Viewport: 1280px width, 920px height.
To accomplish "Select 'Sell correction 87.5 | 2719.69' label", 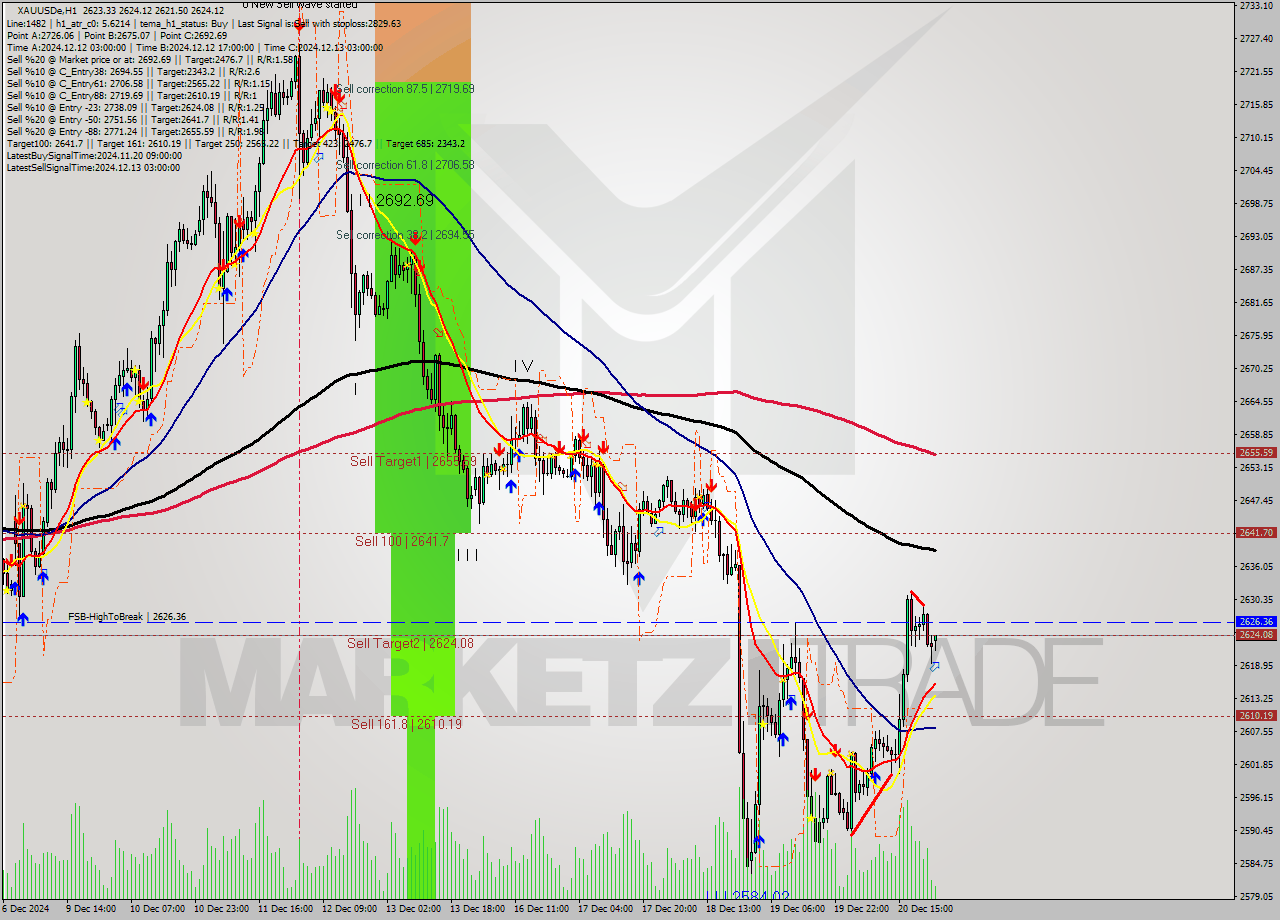I will pos(405,89).
